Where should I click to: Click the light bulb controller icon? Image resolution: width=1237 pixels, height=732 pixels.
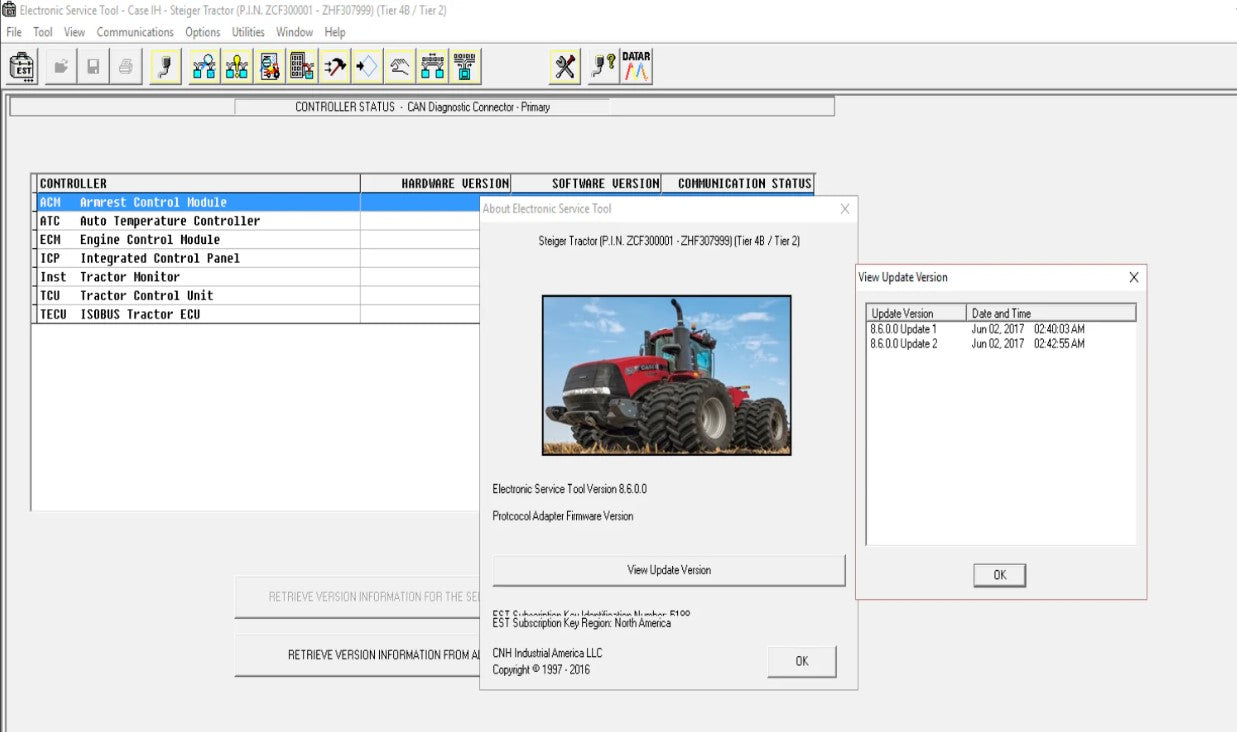click(238, 67)
